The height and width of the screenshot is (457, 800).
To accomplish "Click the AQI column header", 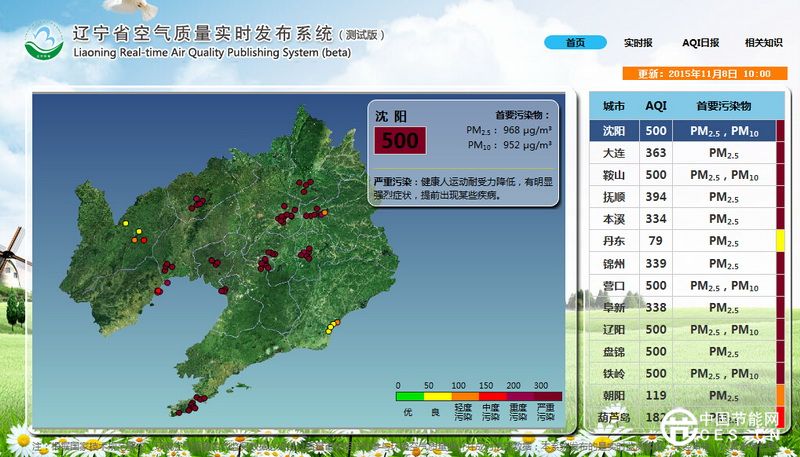I will [x=656, y=106].
